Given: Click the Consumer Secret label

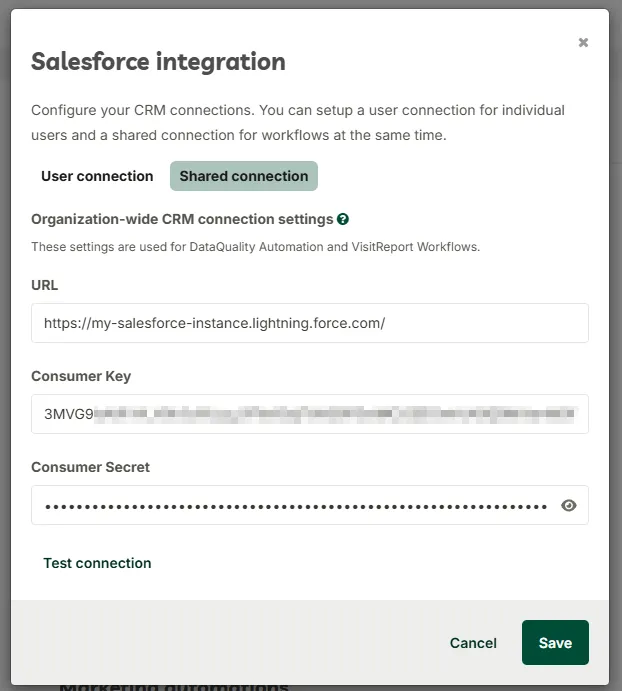Looking at the screenshot, I should [90, 467].
